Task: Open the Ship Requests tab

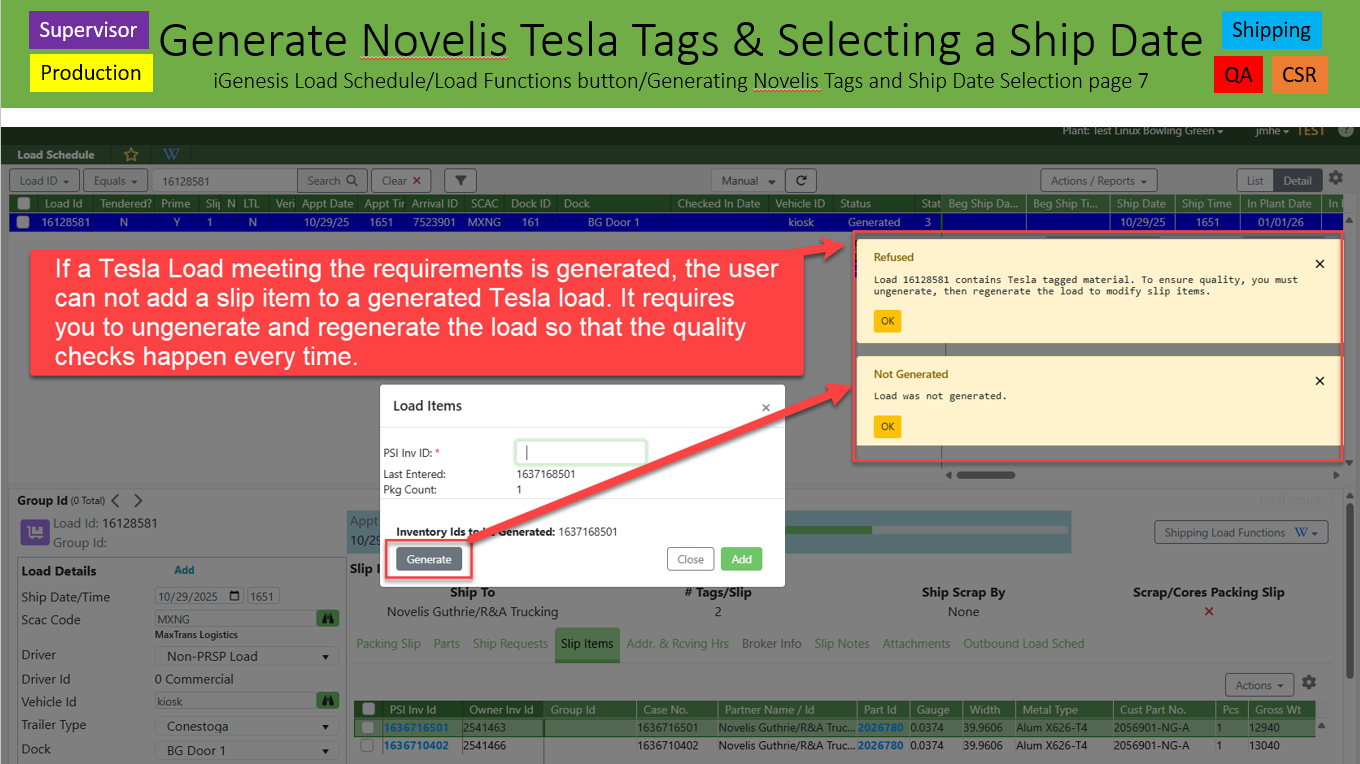Action: (x=510, y=644)
